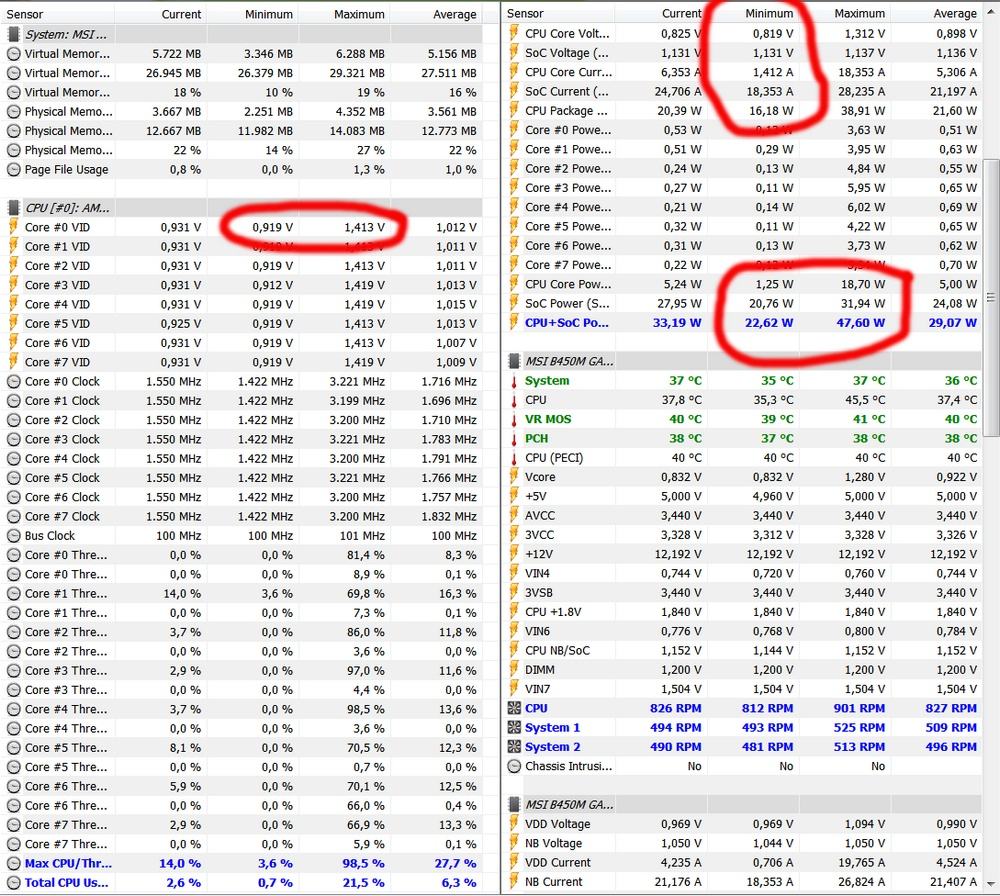Image resolution: width=1000 pixels, height=896 pixels.
Task: Click the left panel Maximum column header
Action: coord(344,13)
